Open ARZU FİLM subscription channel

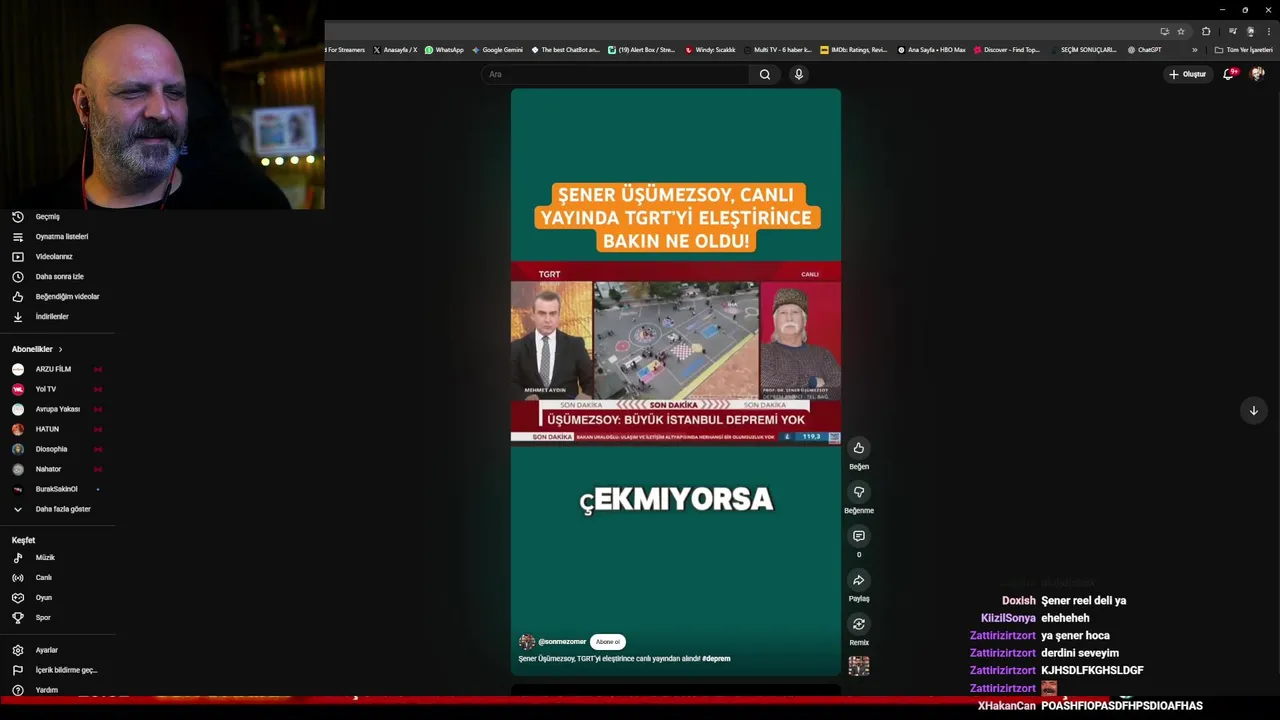53,369
